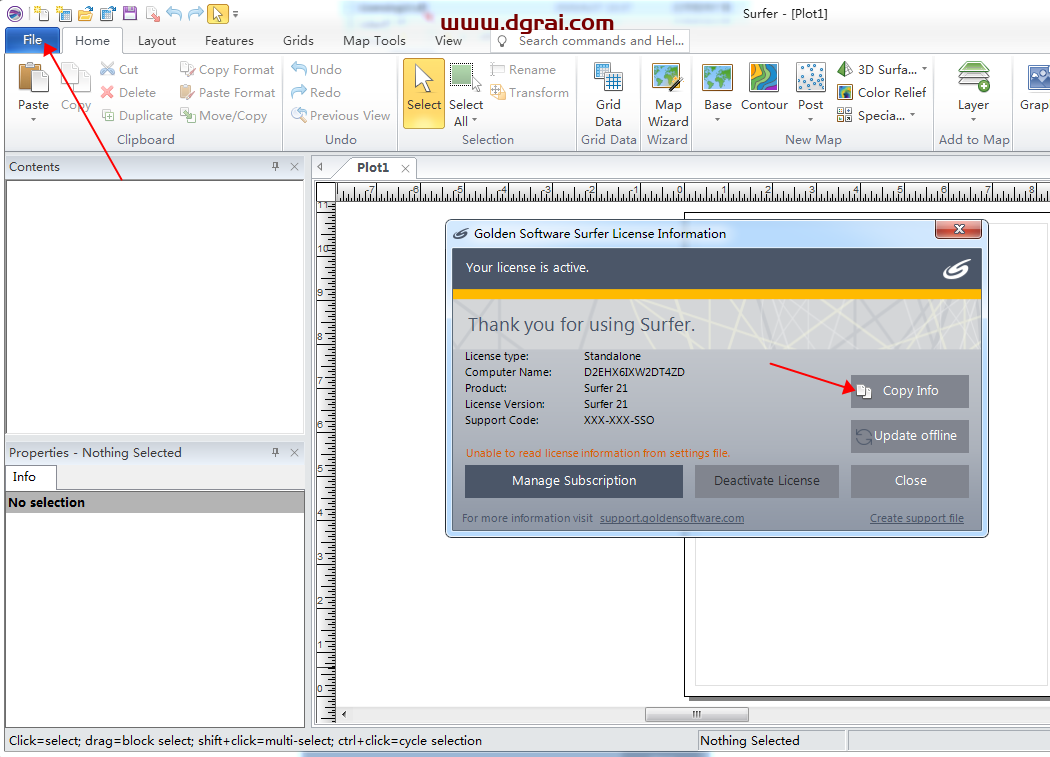Go to the Map Tools tab
Viewport: 1050px width, 757px height.
[x=374, y=41]
